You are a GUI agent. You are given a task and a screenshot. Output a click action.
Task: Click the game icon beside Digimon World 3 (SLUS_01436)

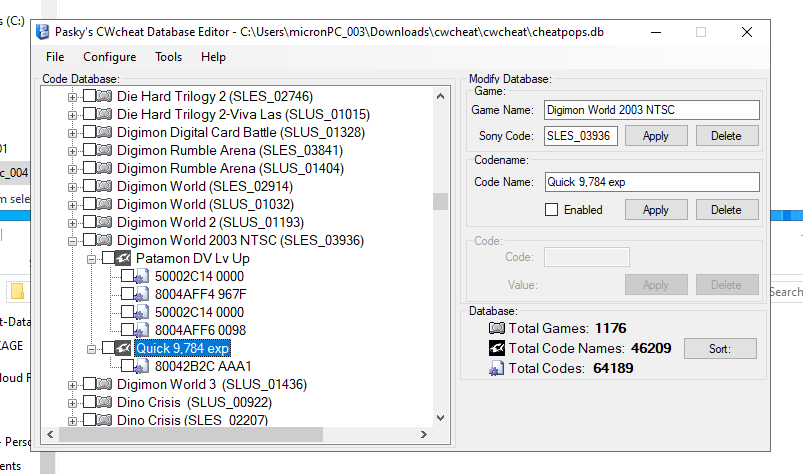(x=105, y=384)
